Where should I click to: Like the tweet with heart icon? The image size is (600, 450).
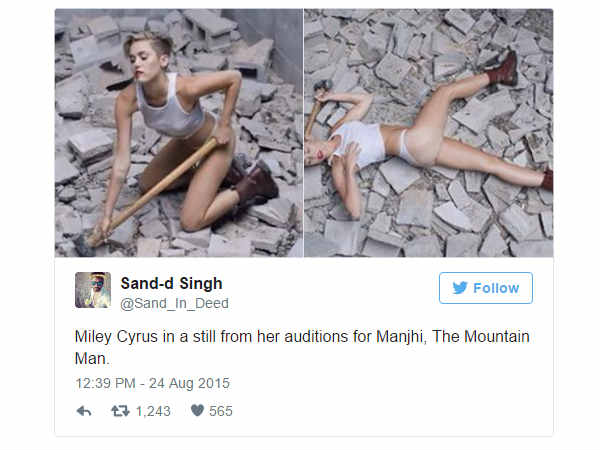[197, 411]
